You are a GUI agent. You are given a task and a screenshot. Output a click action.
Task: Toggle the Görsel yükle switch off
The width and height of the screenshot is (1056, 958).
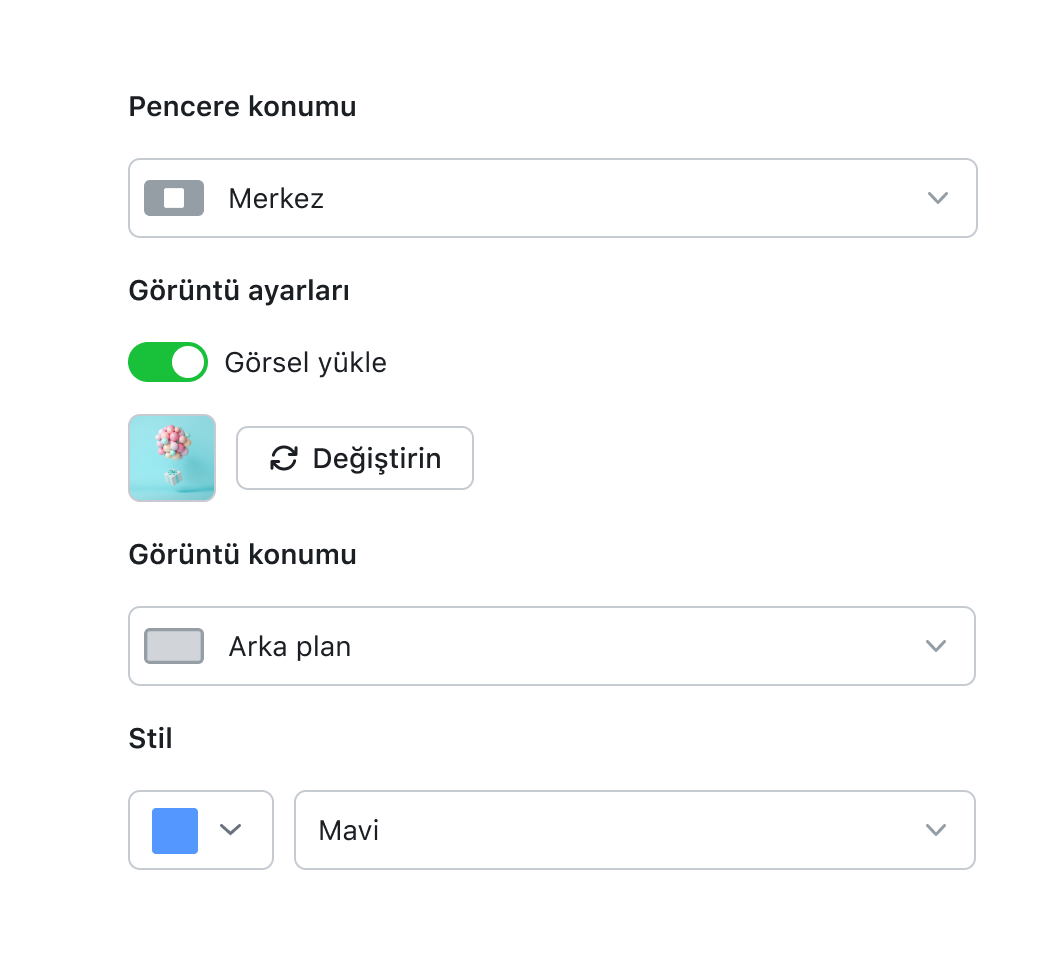tap(168, 362)
